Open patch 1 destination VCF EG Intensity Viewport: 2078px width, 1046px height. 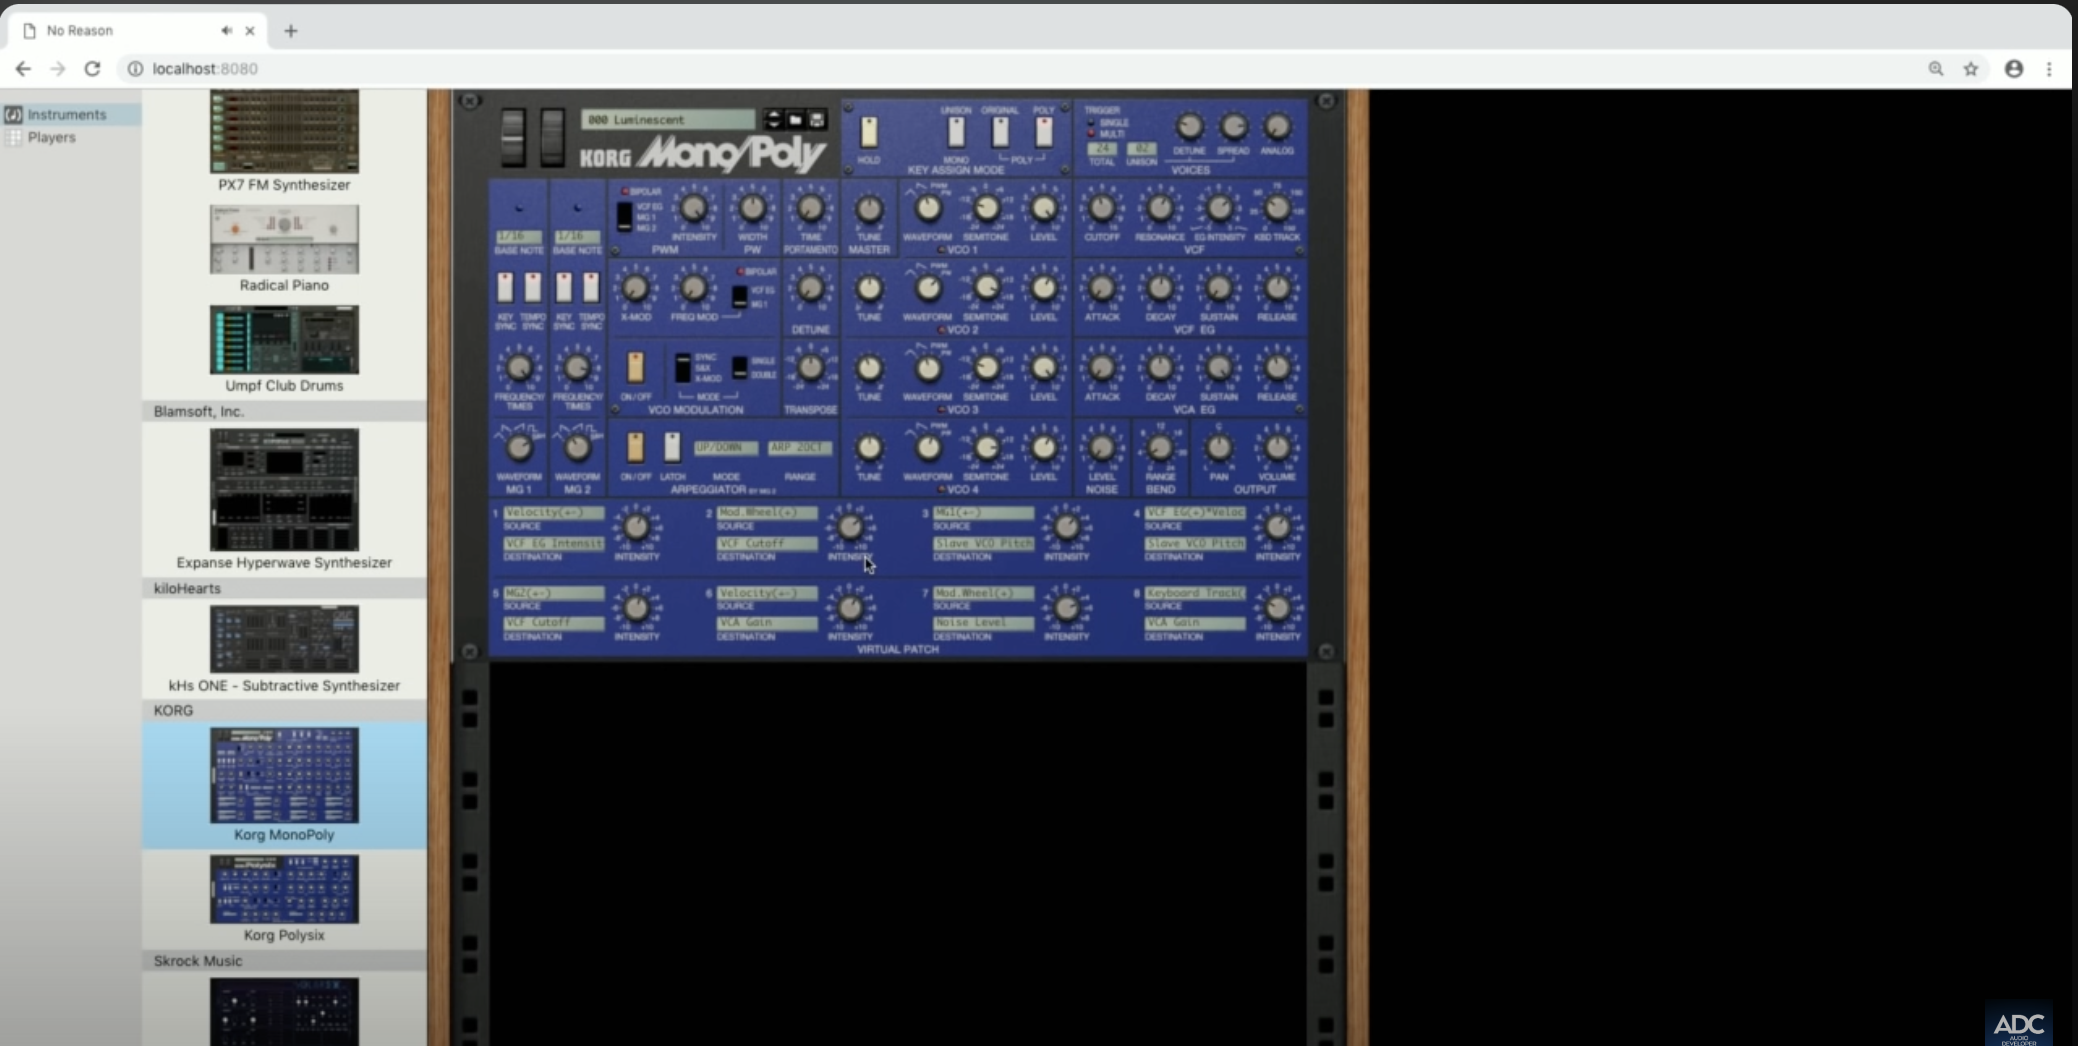tap(554, 544)
